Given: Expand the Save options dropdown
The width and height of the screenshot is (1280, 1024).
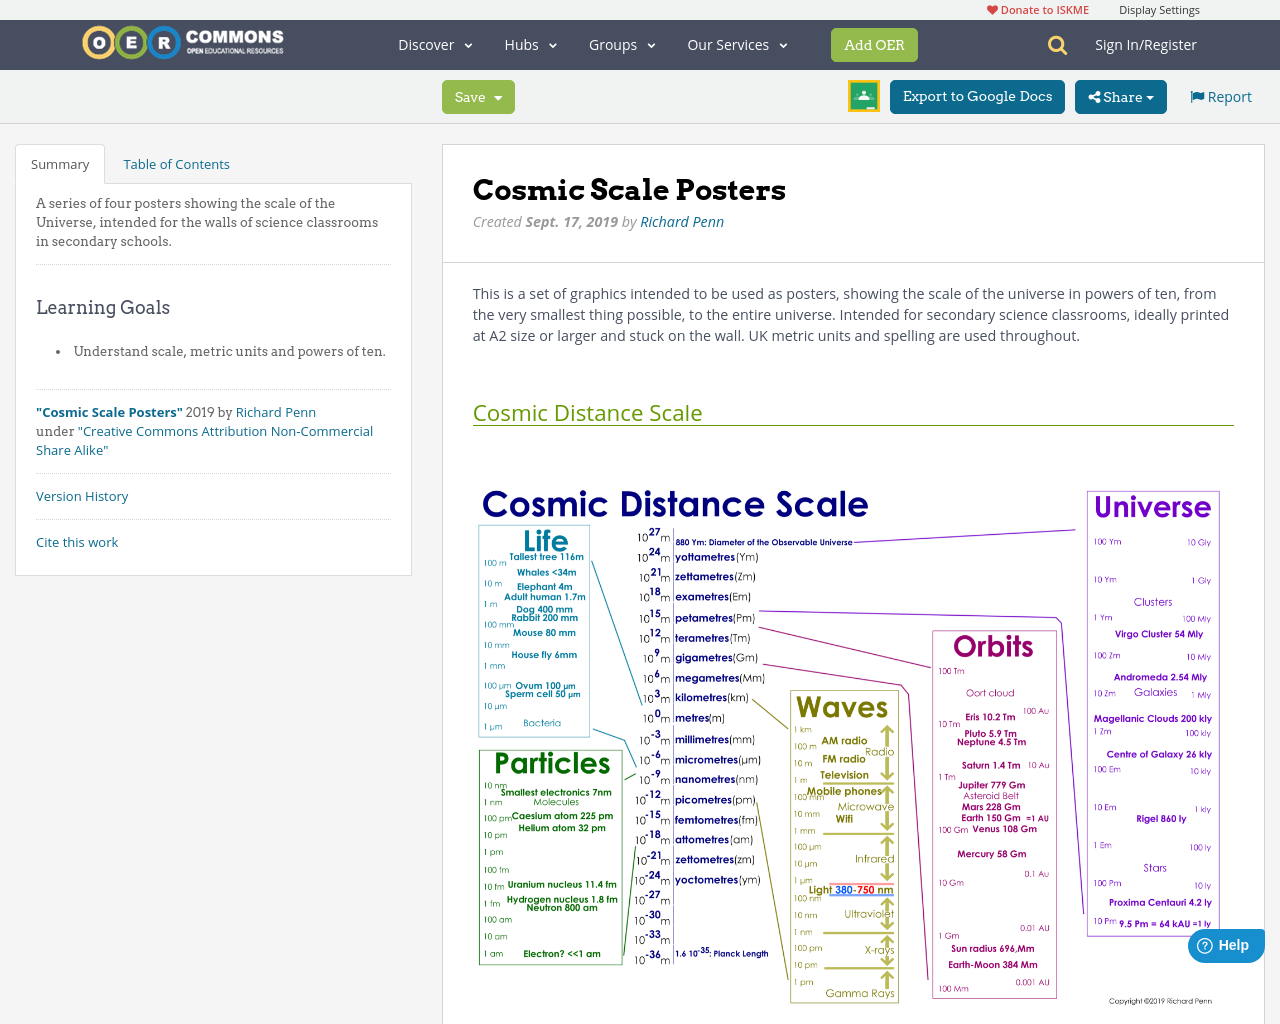Looking at the screenshot, I should pyautogui.click(x=499, y=96).
